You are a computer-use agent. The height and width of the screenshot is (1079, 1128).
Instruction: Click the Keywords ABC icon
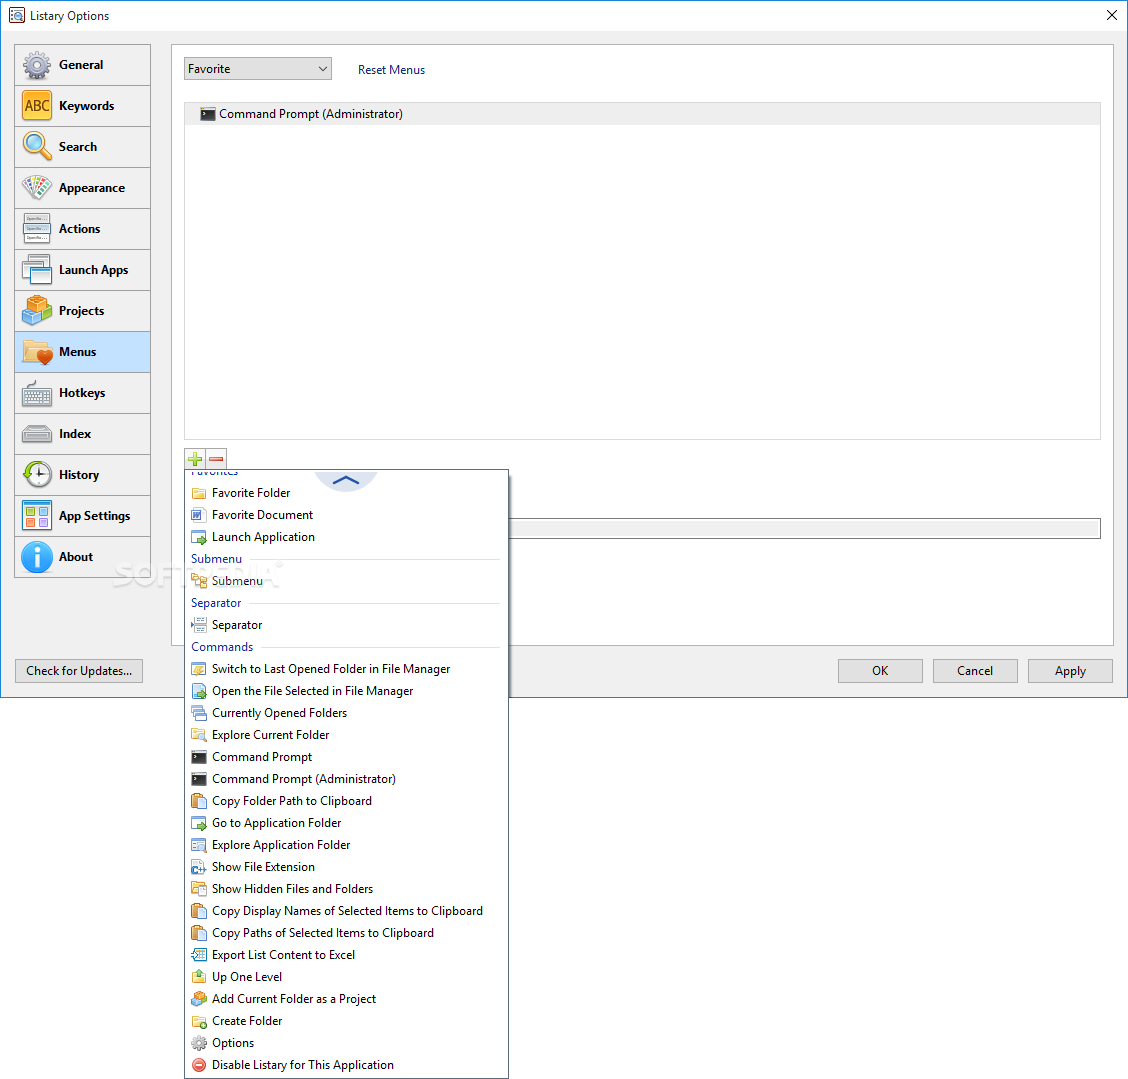coord(37,106)
